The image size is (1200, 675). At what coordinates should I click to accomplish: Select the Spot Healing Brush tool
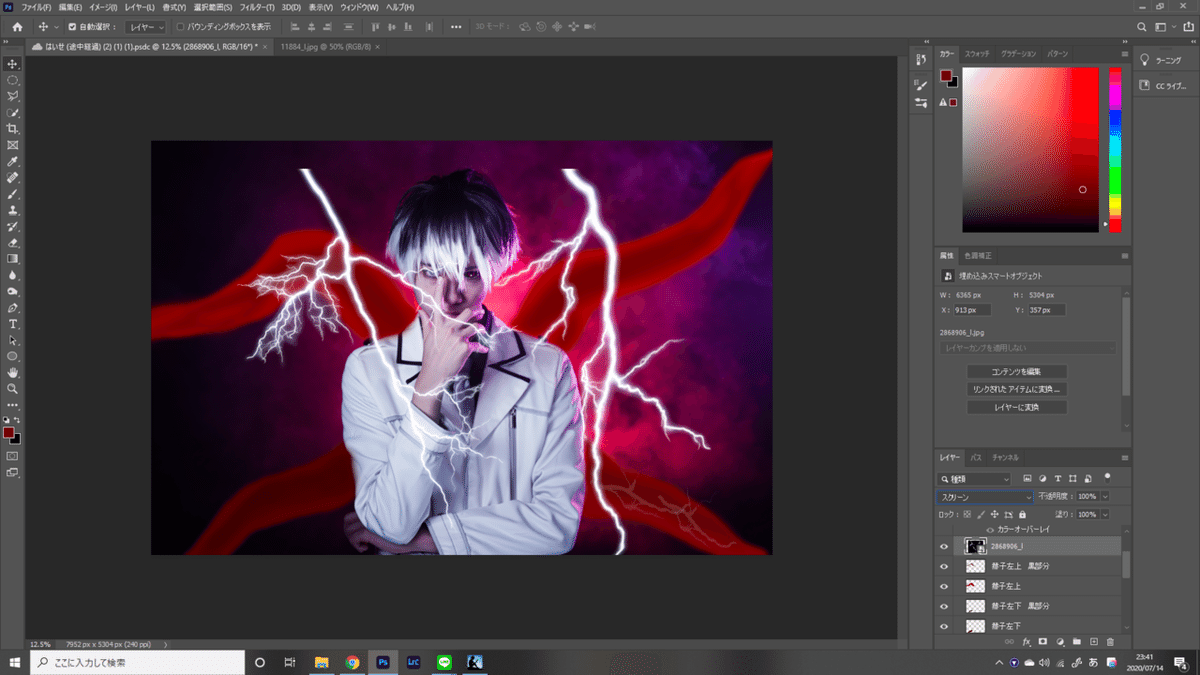click(13, 178)
